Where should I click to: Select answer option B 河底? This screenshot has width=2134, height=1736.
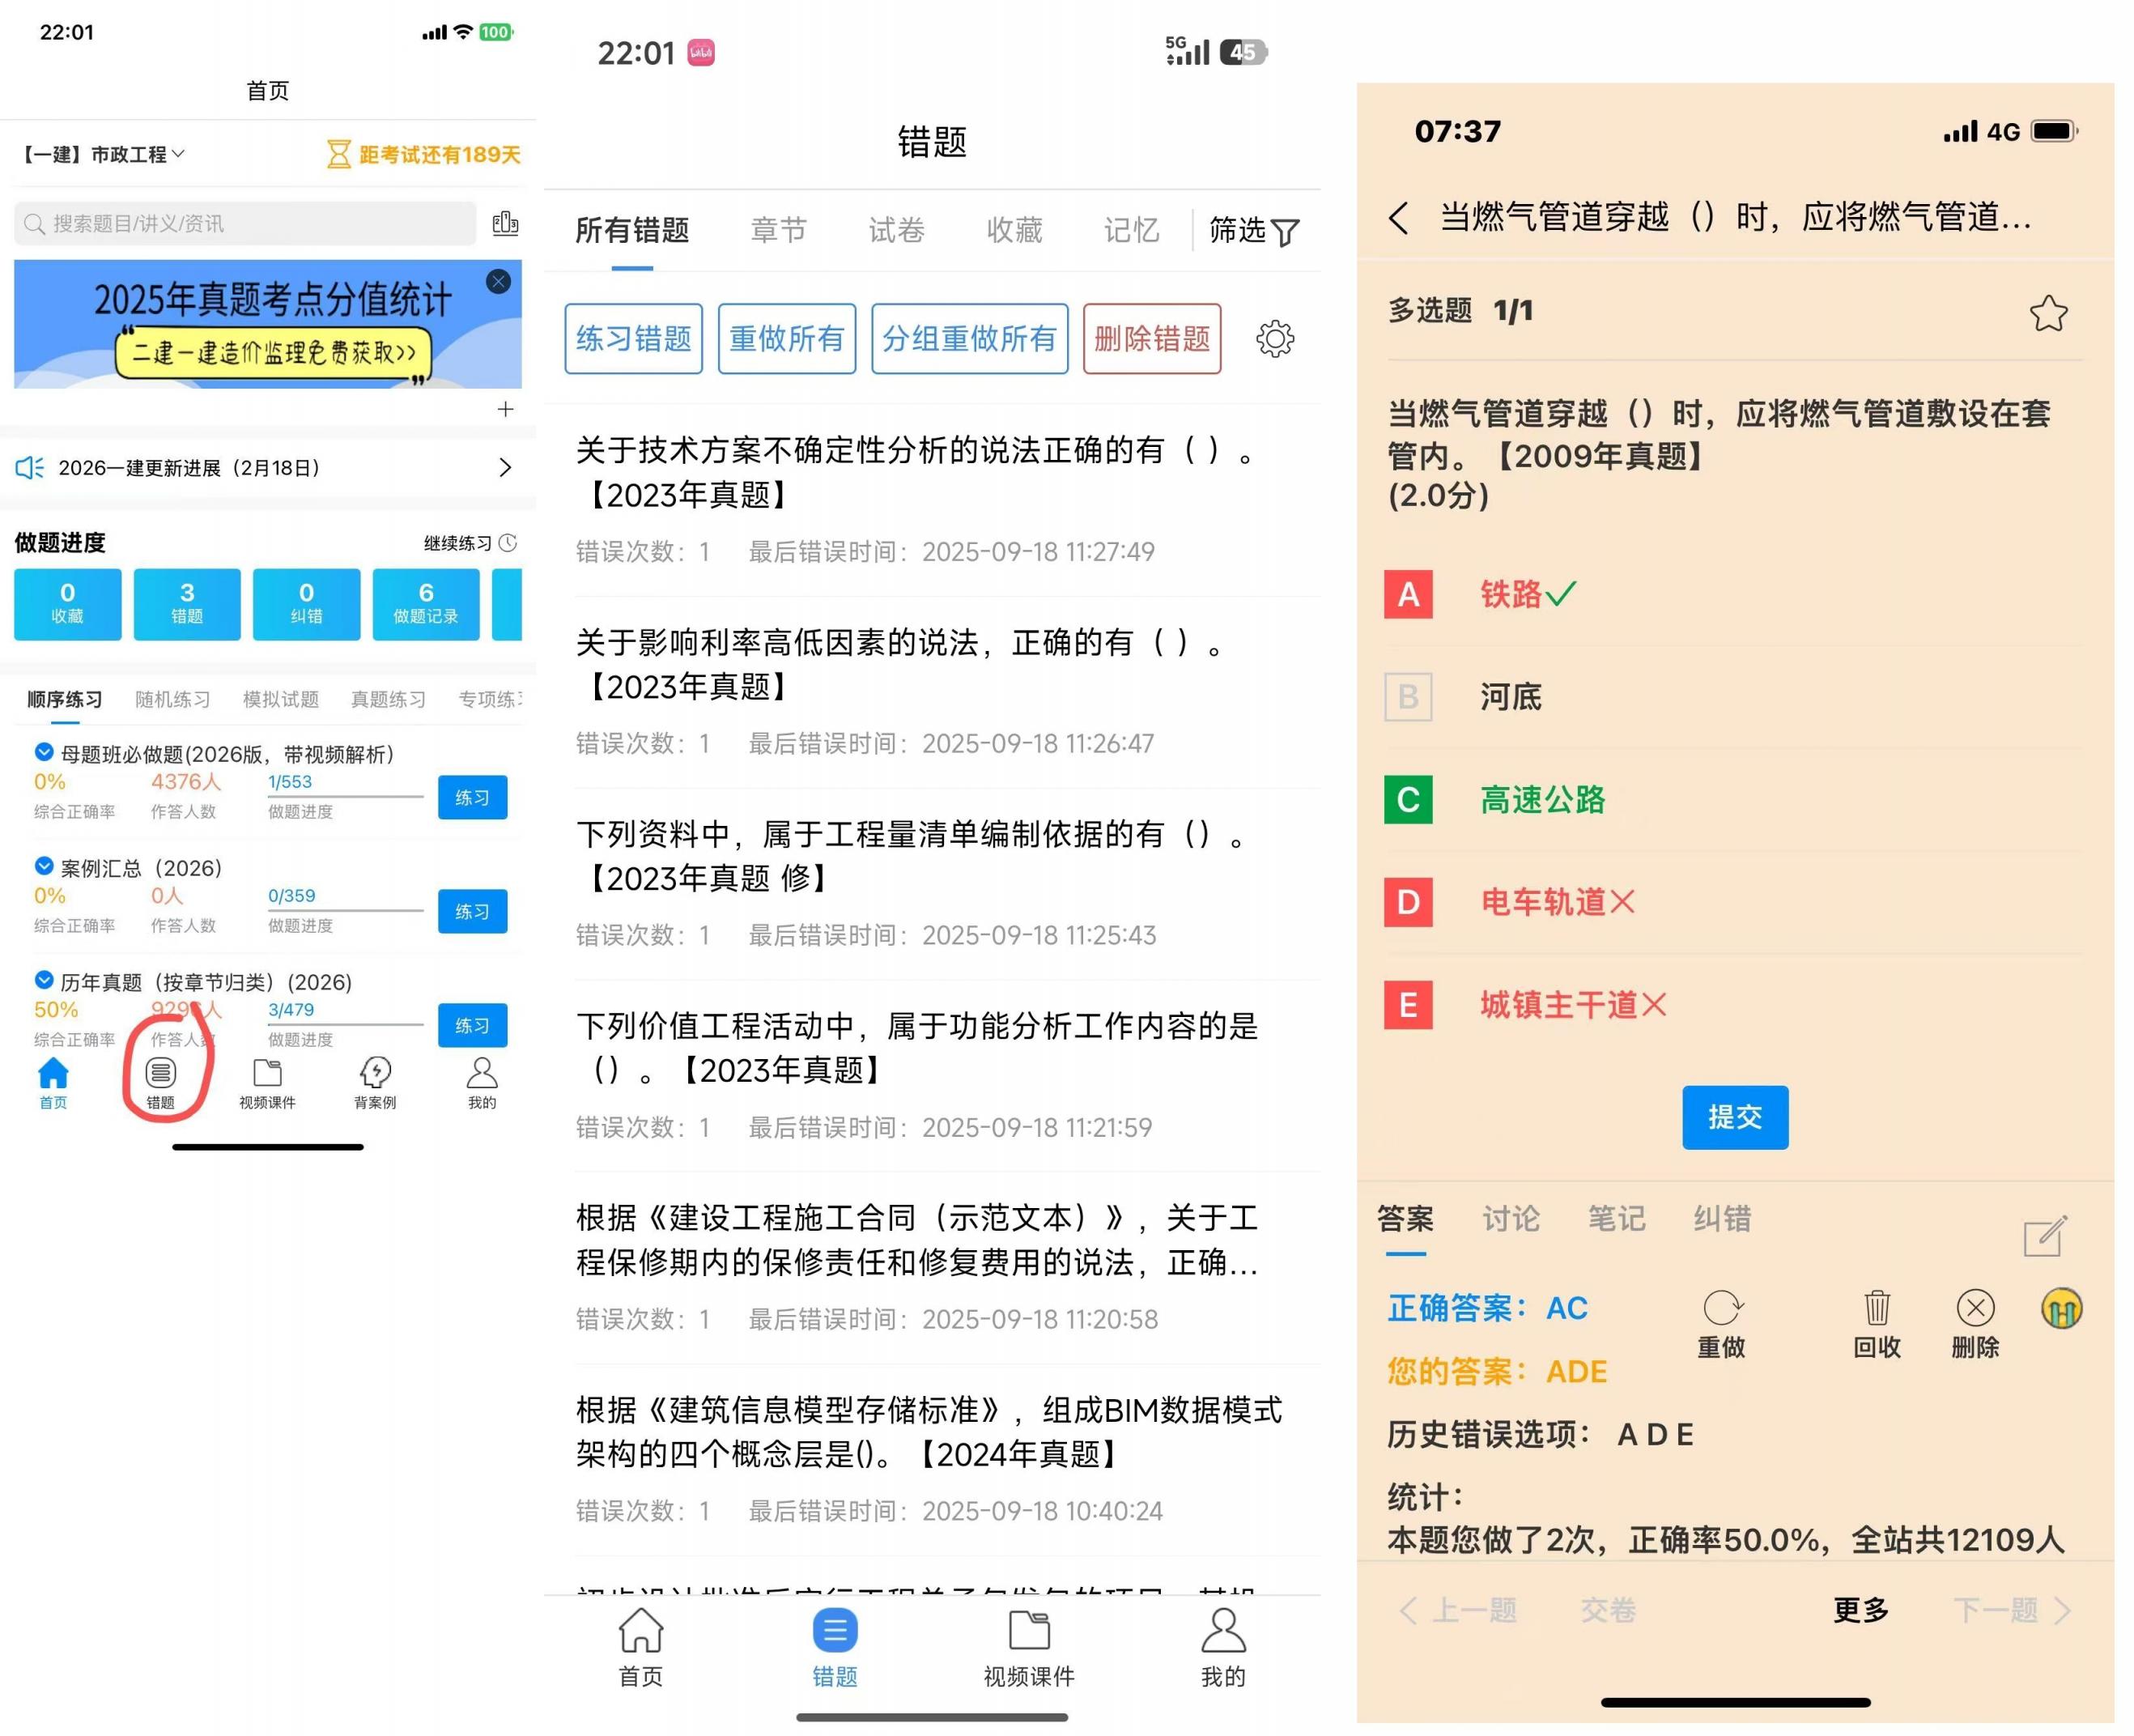pyautogui.click(x=1408, y=697)
